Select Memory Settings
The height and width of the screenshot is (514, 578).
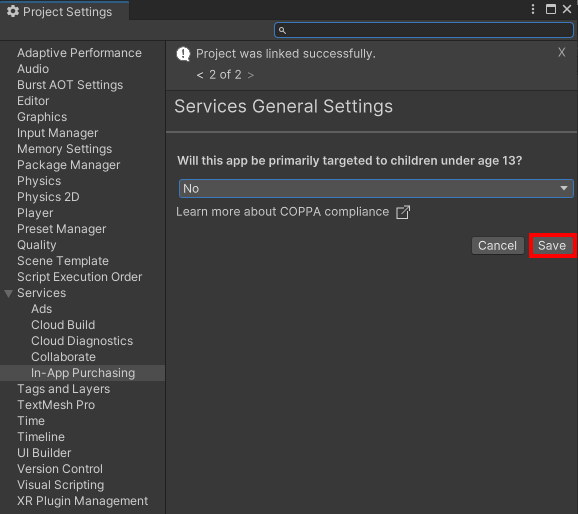pyautogui.click(x=65, y=149)
